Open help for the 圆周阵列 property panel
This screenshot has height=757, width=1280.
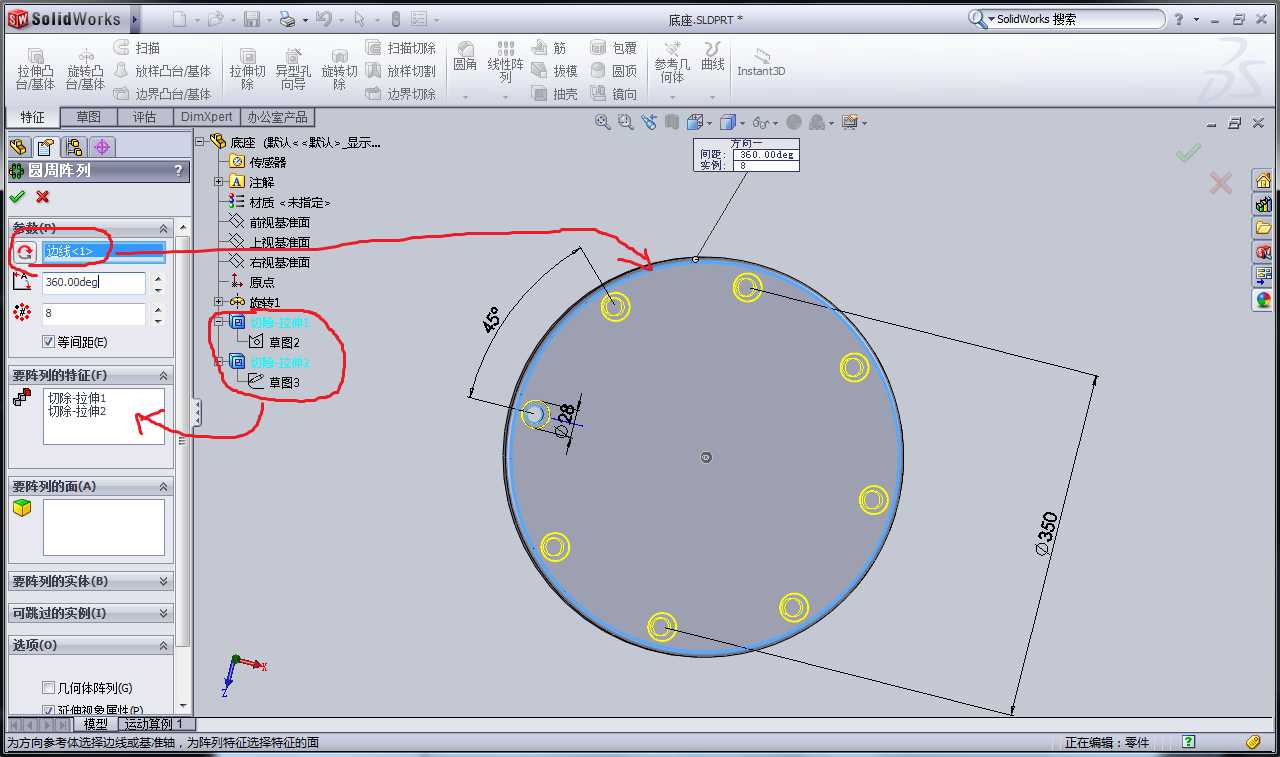[x=178, y=171]
